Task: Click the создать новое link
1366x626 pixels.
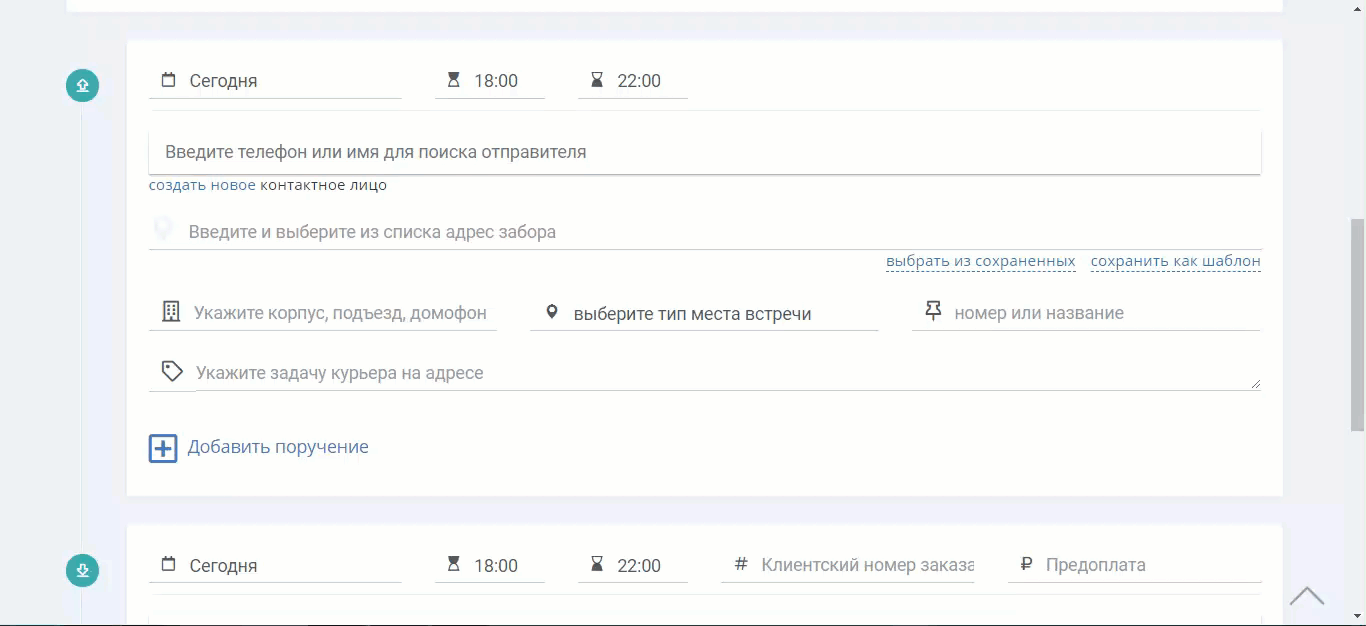Action: tap(202, 185)
